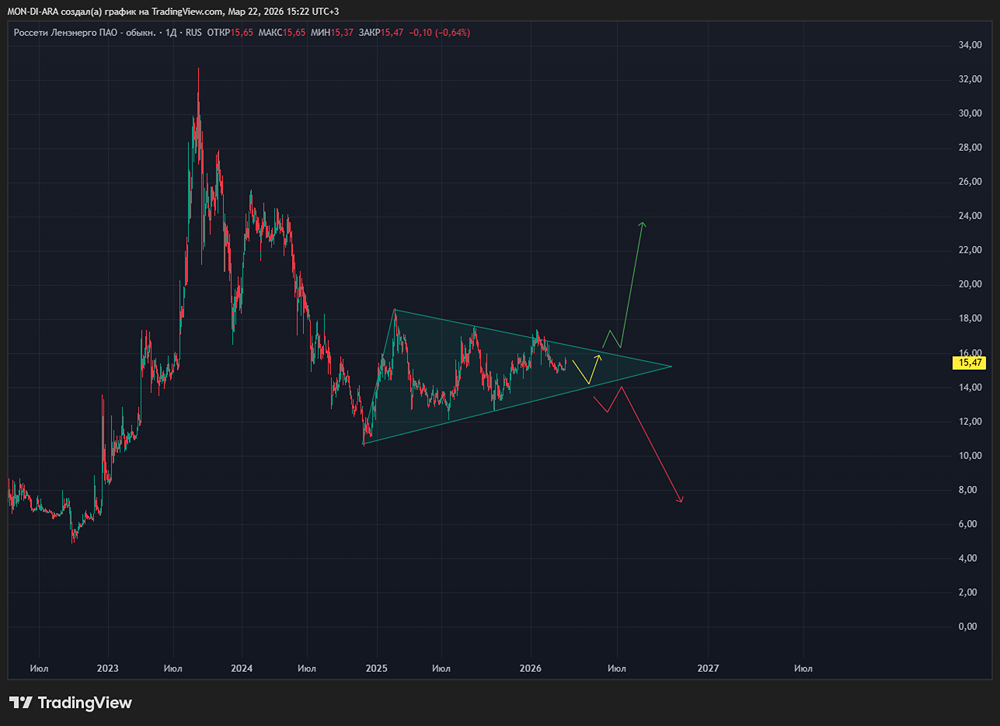Click the 8,00 price axis label

pos(967,490)
